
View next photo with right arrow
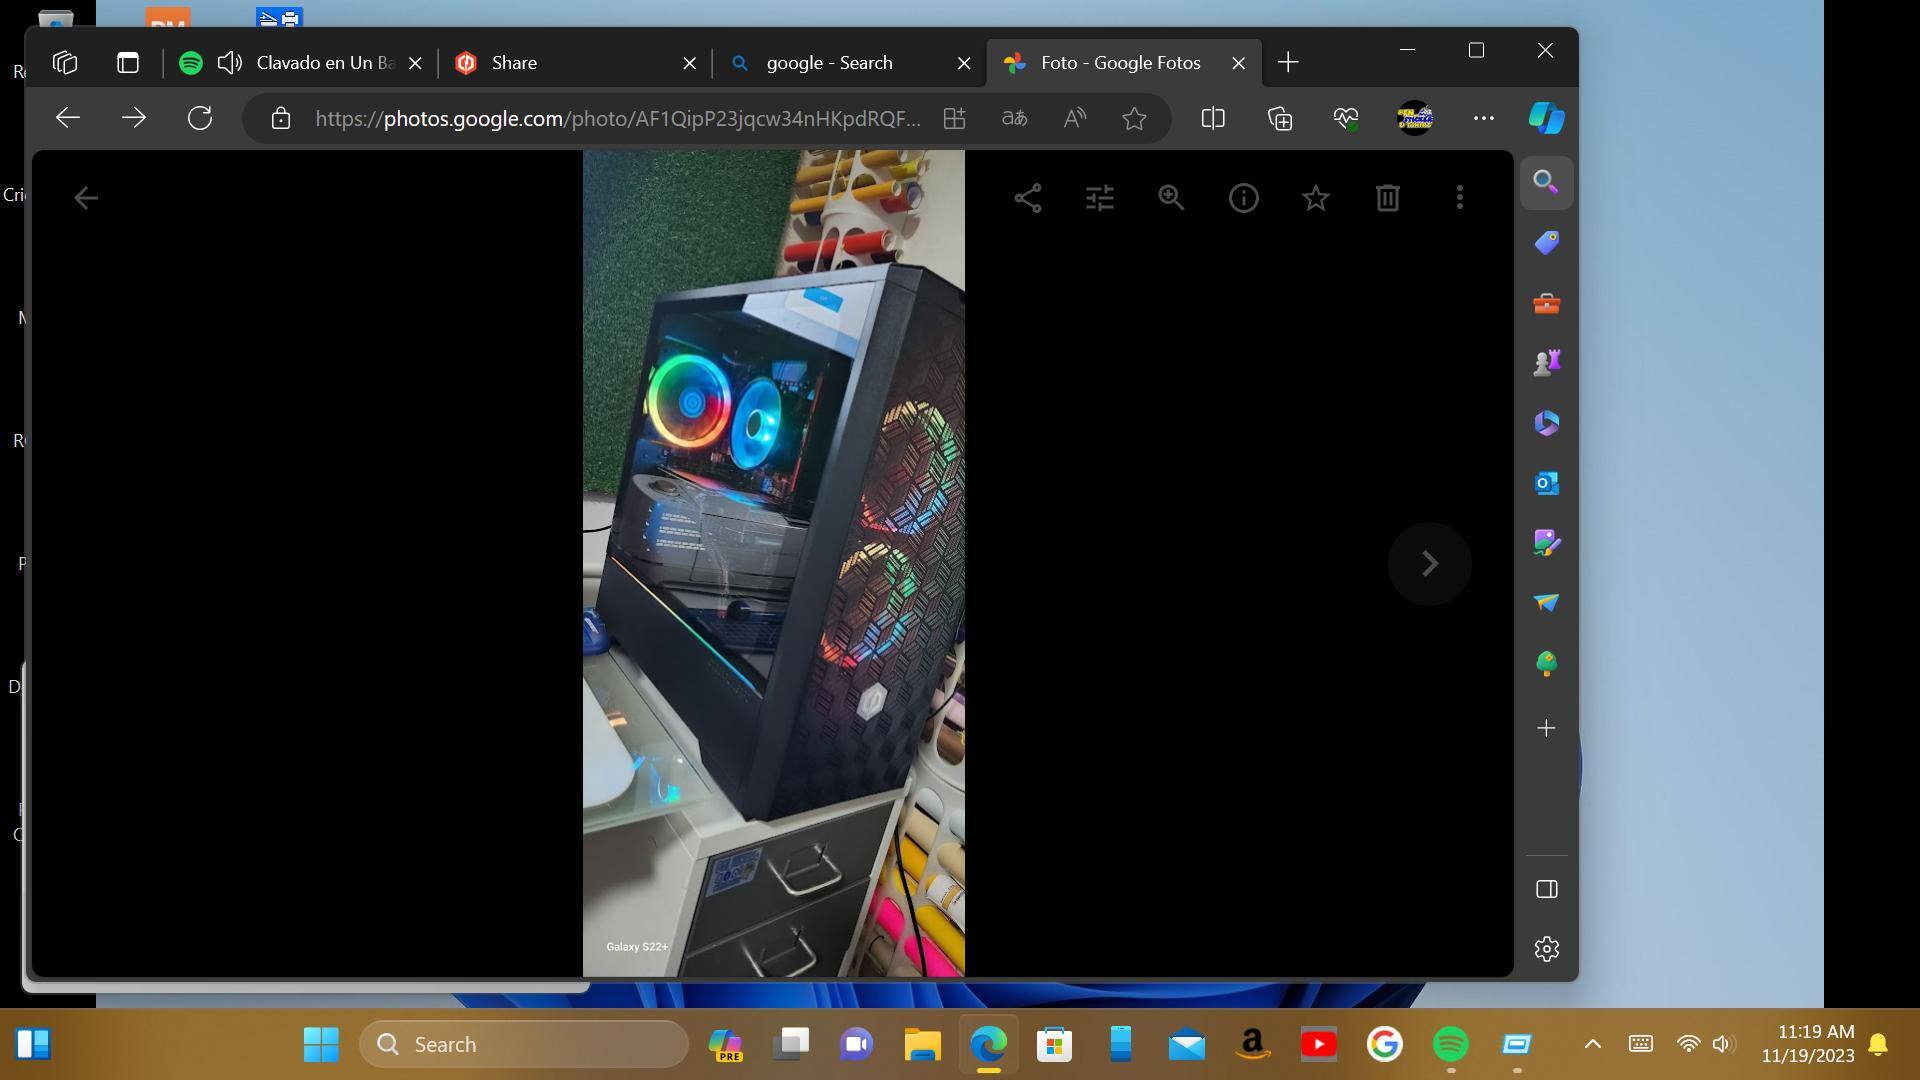1429,564
